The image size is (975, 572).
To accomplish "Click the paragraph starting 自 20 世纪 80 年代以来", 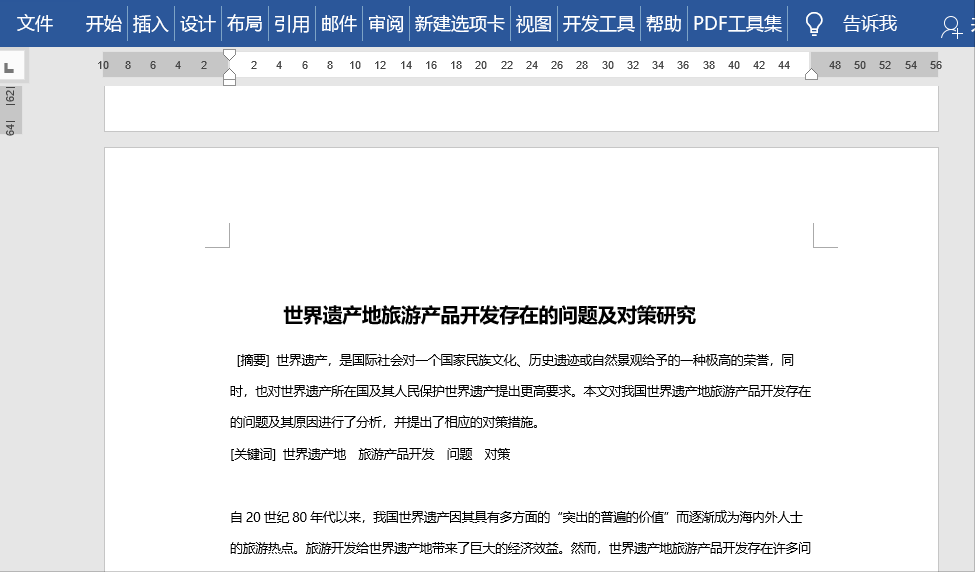I will (x=520, y=532).
